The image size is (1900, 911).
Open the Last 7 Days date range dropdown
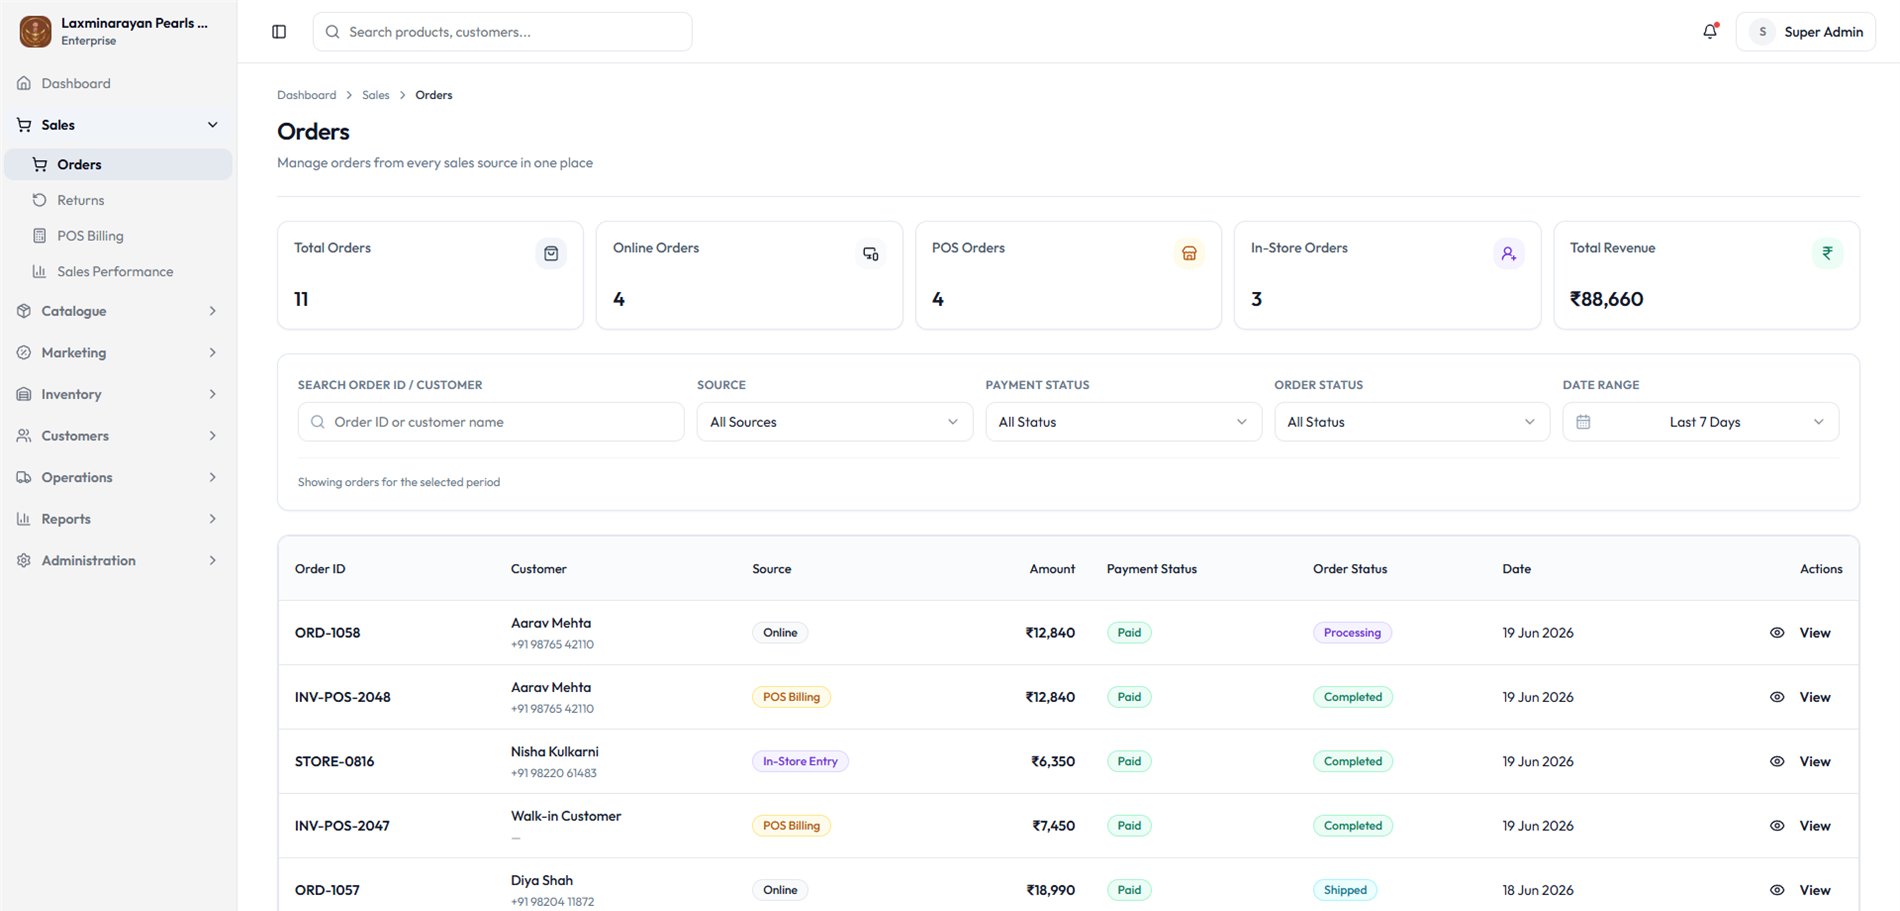point(1700,422)
